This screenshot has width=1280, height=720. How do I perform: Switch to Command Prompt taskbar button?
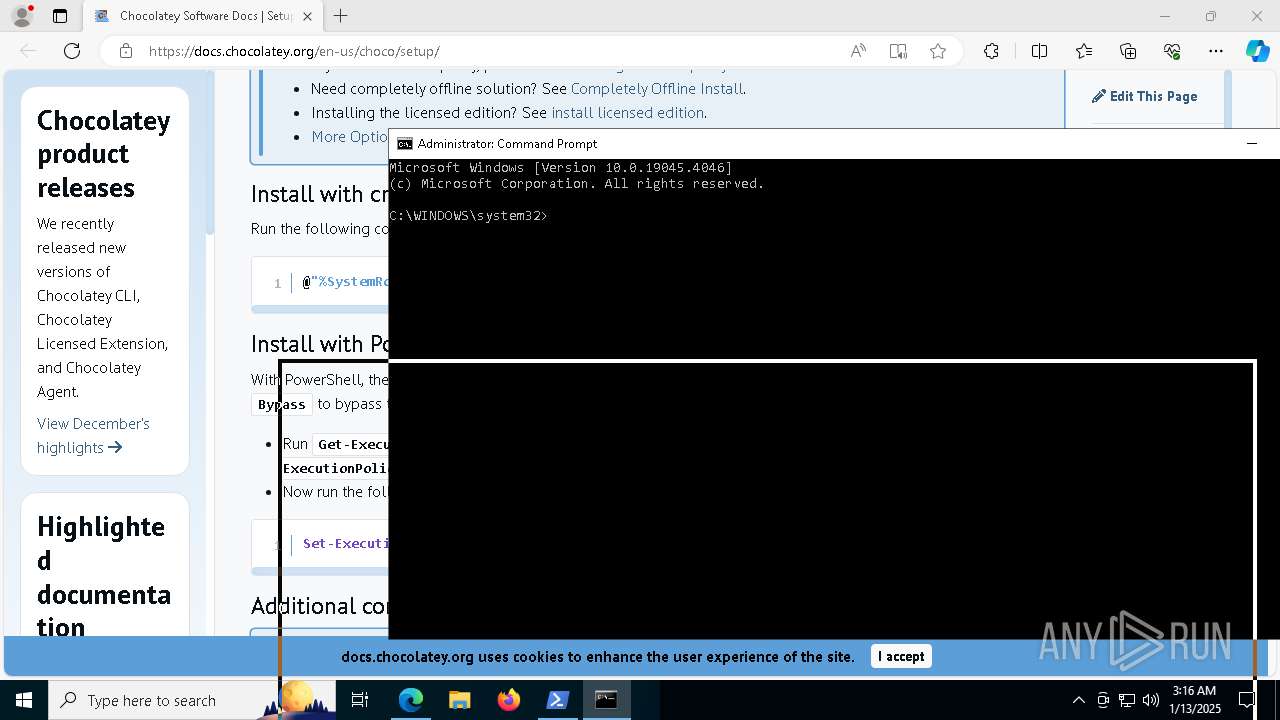pos(606,700)
